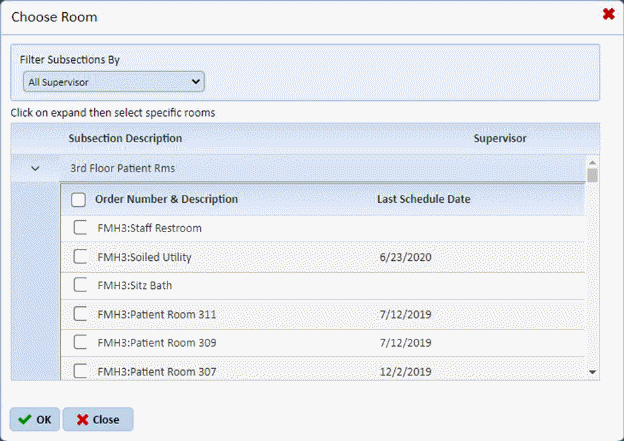Check the FMH3:Soiled Utility checkbox

[81, 257]
